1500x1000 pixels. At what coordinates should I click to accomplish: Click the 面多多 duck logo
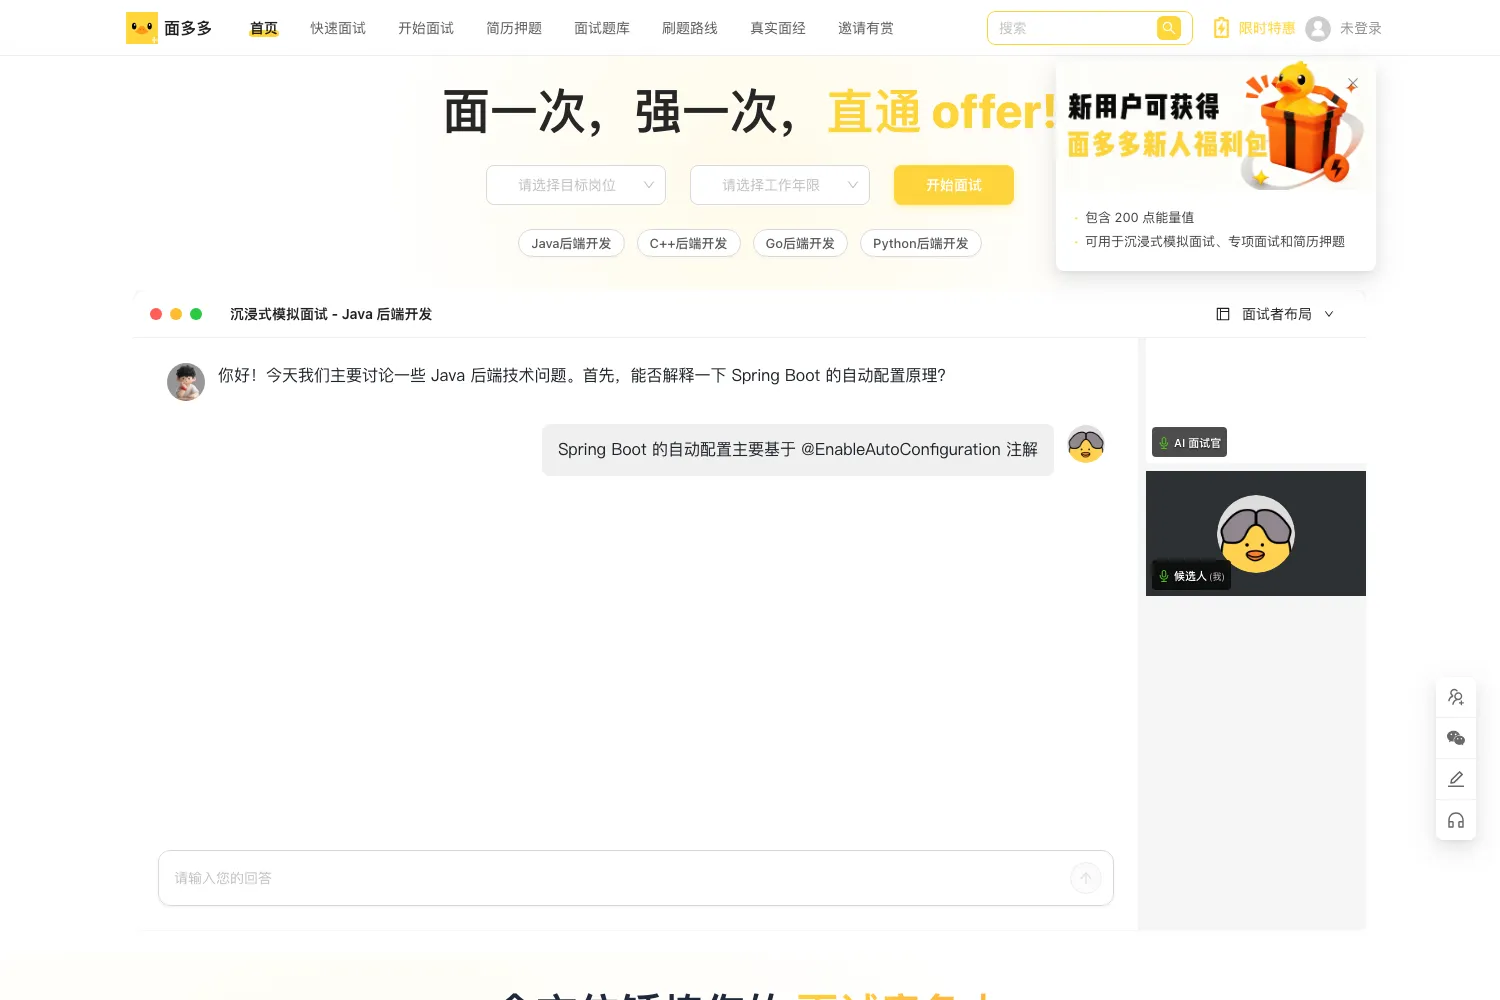(142, 28)
